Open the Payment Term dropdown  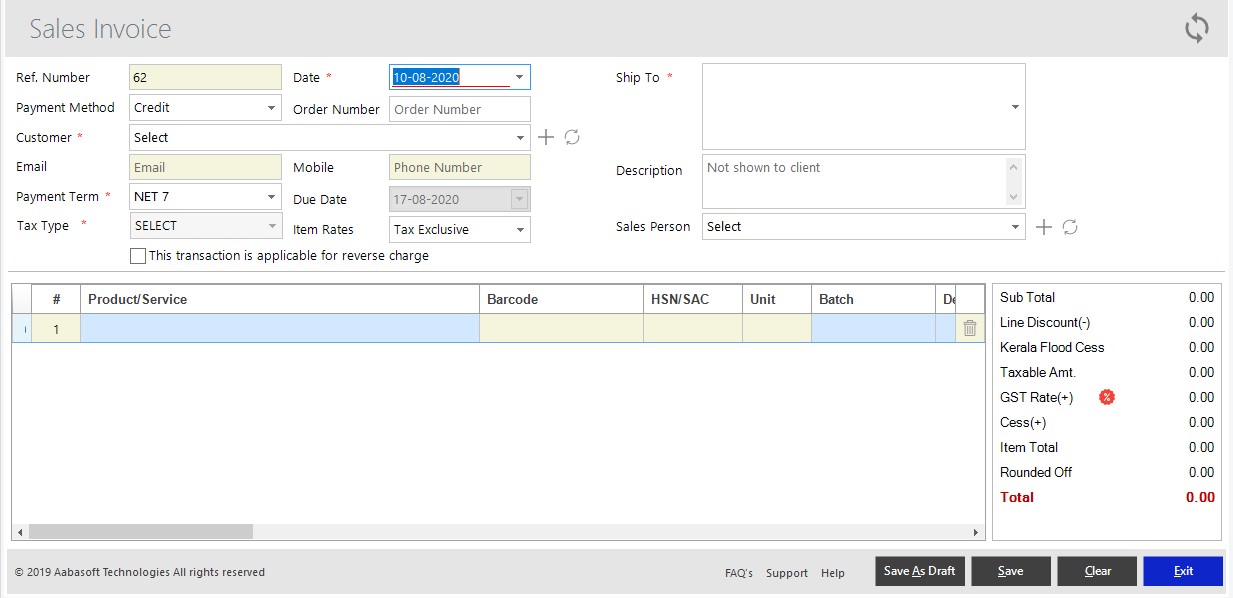271,196
